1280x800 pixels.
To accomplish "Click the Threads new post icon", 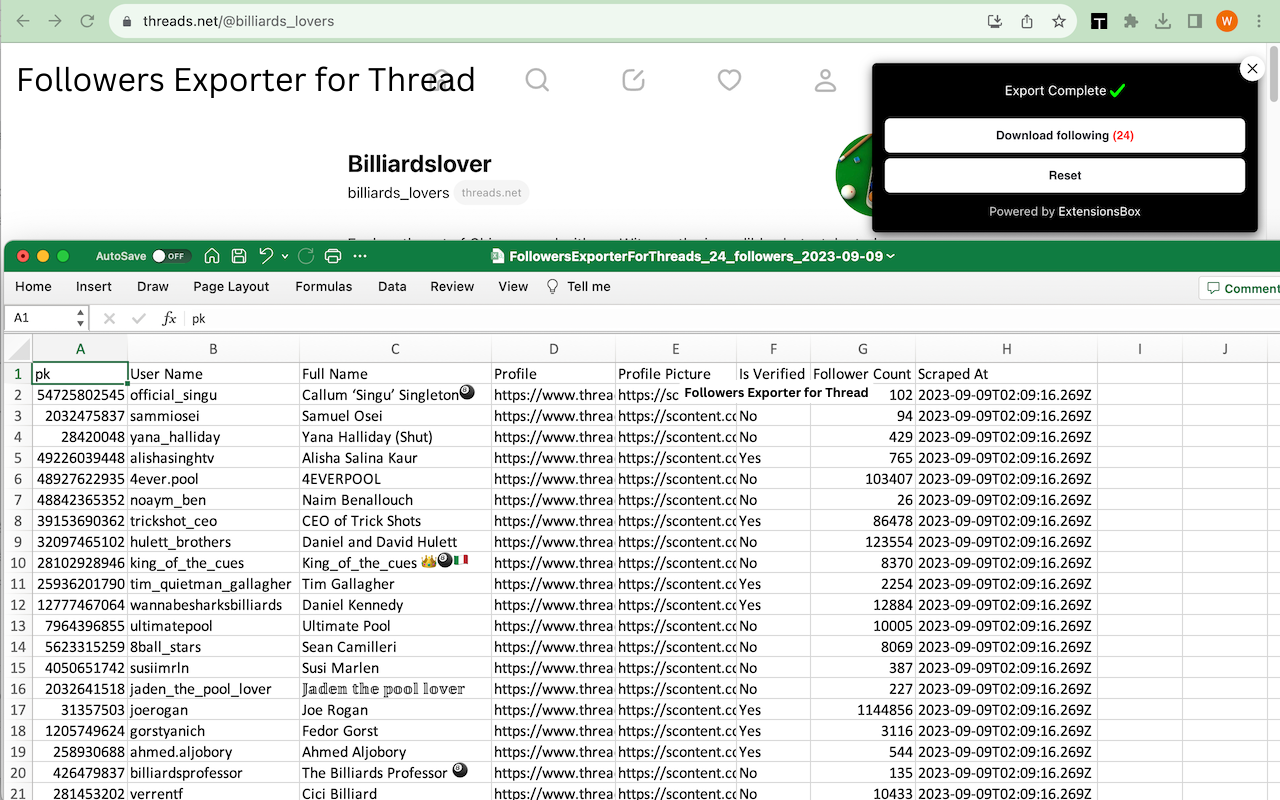I will pyautogui.click(x=633, y=80).
